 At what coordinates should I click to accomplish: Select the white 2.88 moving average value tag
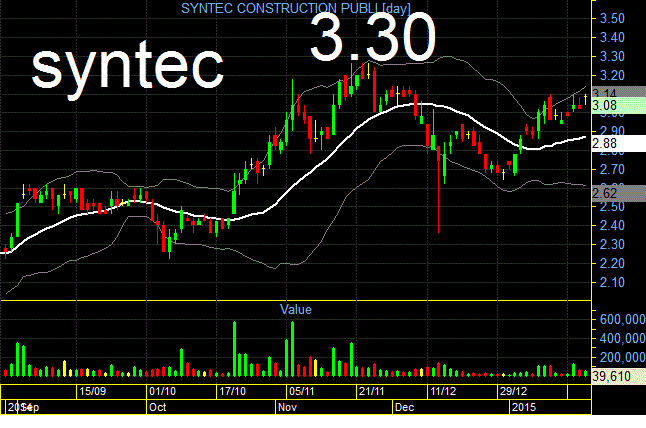[x=619, y=143]
